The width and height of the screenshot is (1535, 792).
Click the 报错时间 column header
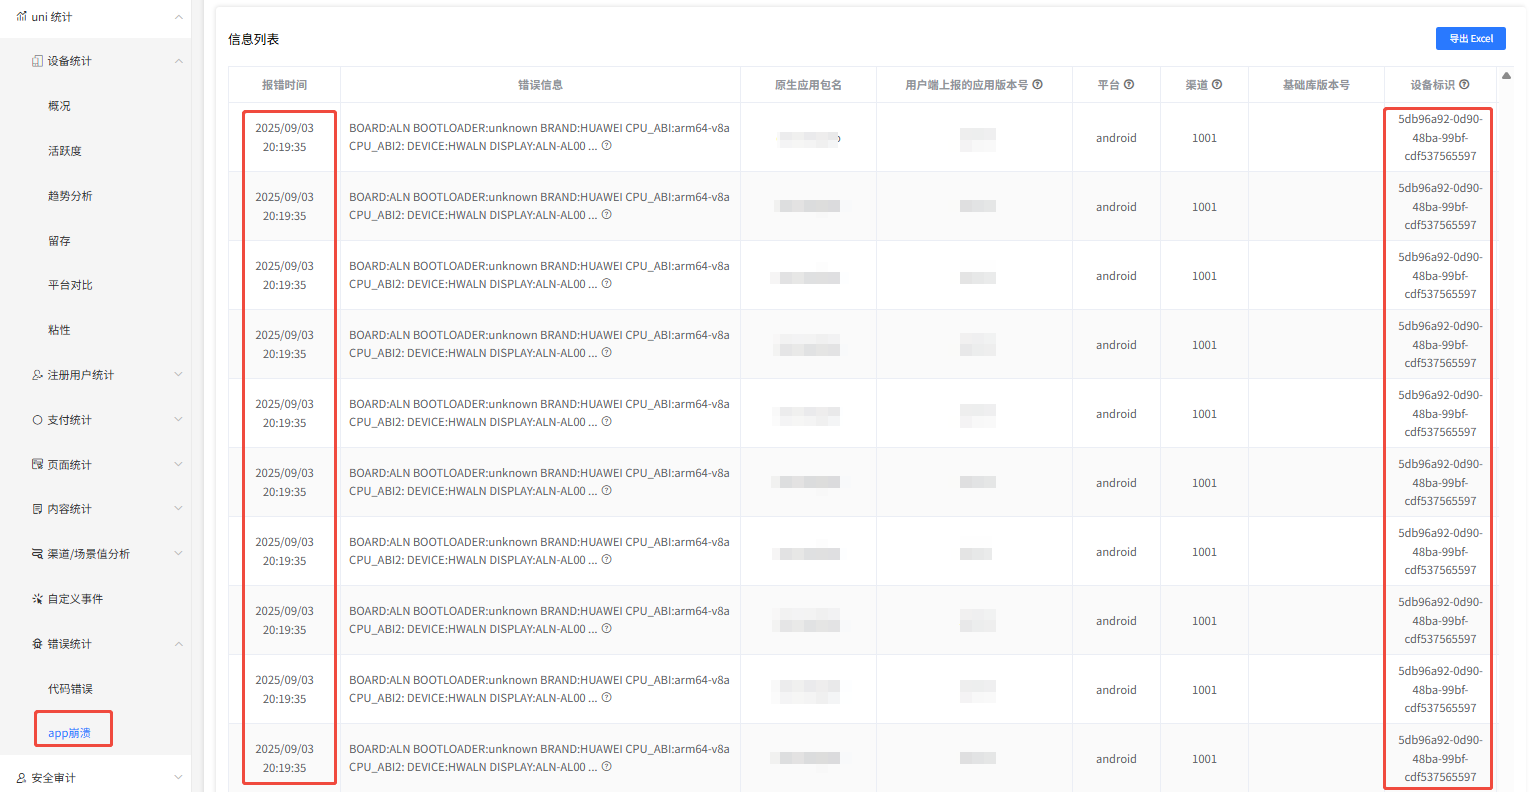pos(284,85)
